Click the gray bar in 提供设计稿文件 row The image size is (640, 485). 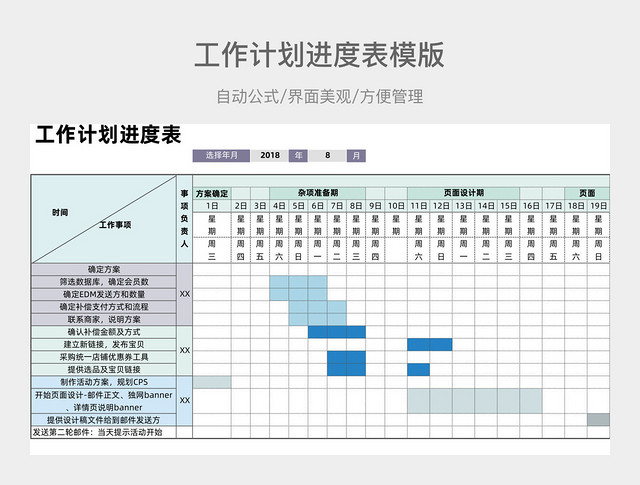click(598, 420)
